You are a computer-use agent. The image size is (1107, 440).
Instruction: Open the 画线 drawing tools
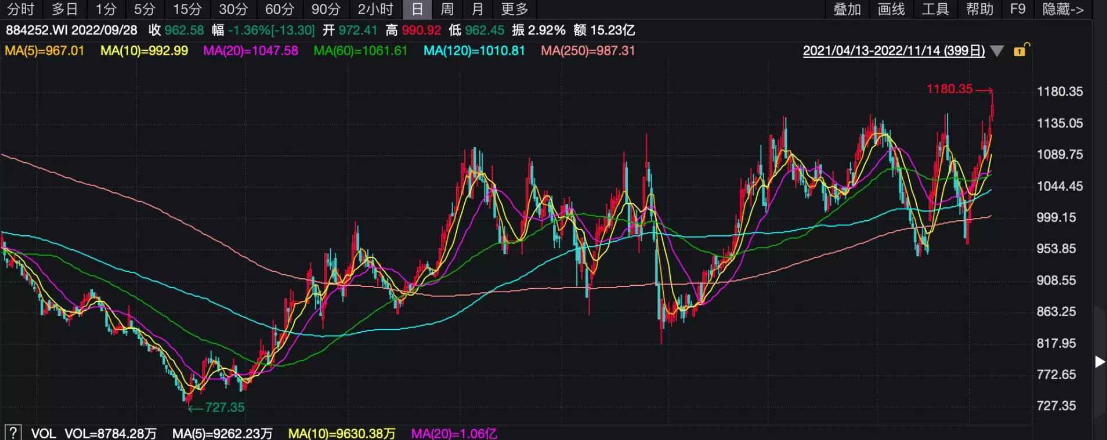[x=892, y=9]
